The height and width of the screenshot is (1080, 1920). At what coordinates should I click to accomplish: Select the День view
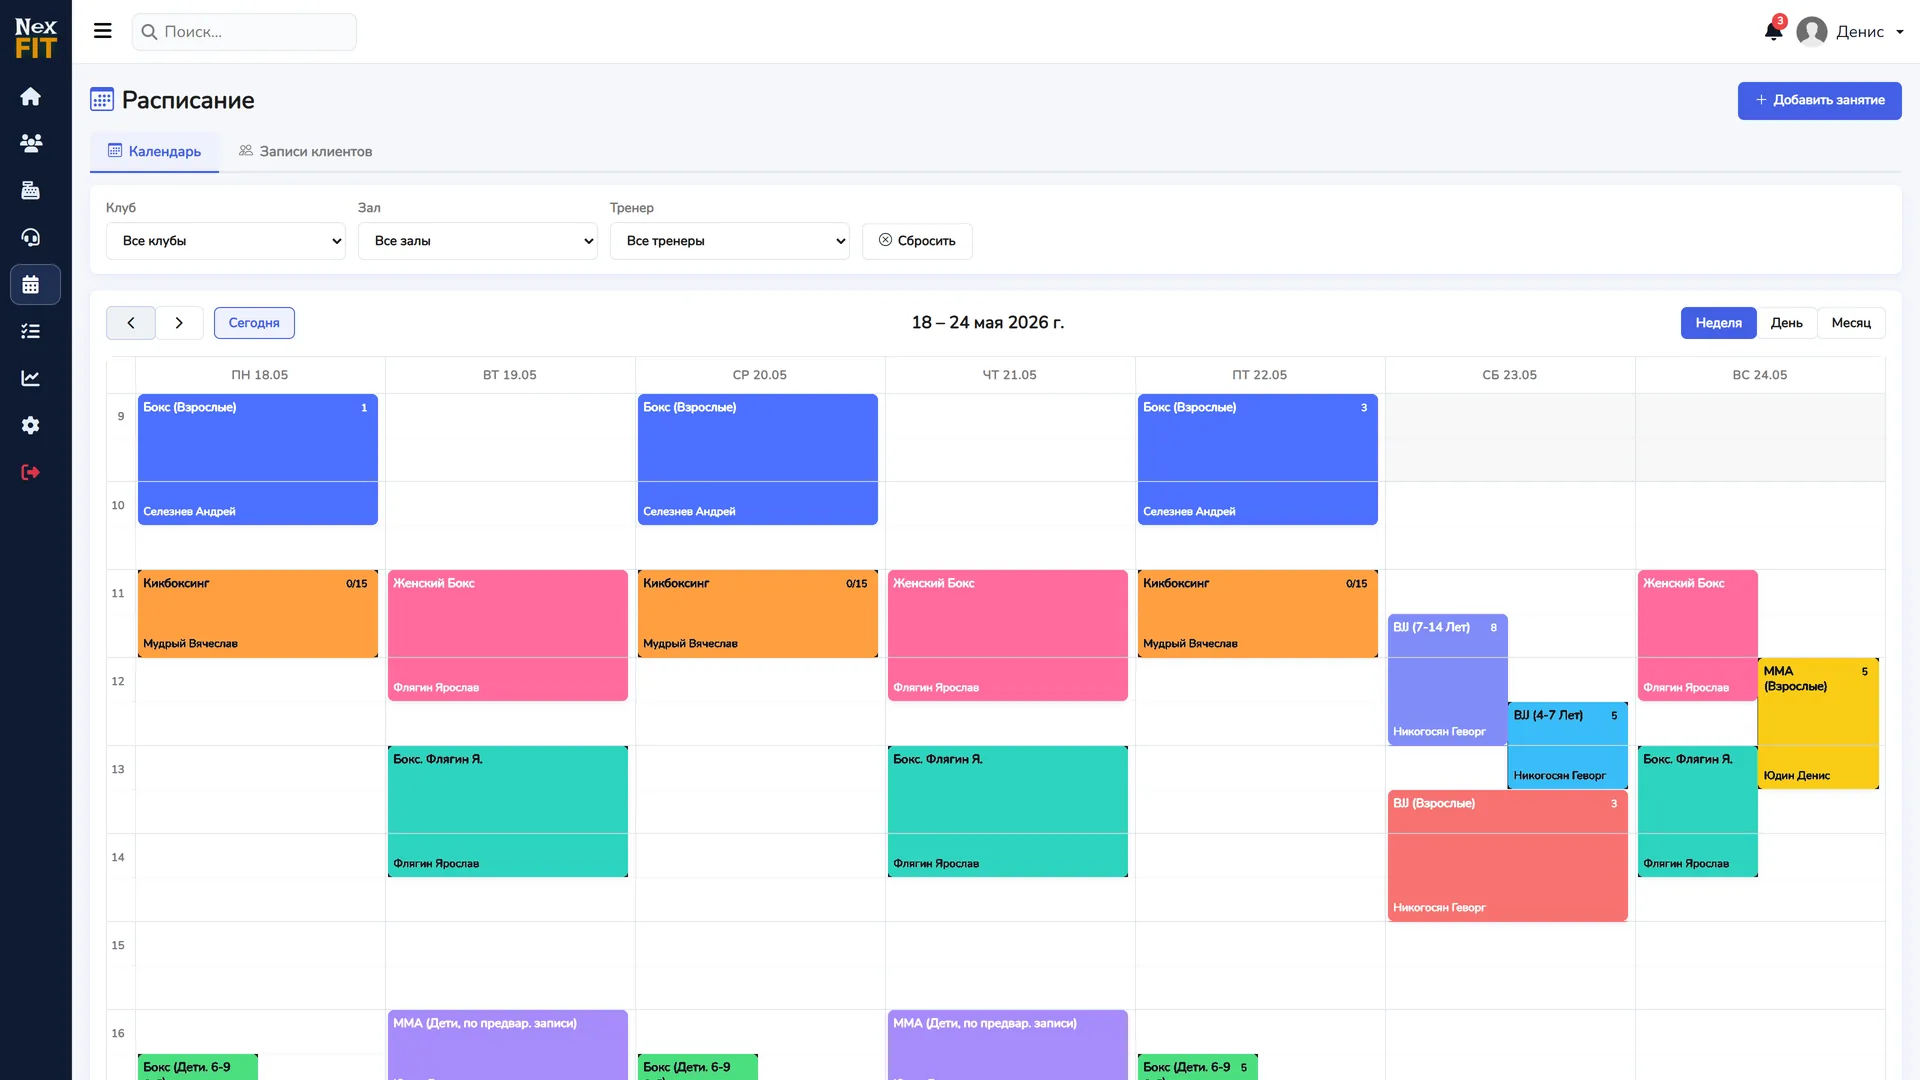coord(1787,323)
